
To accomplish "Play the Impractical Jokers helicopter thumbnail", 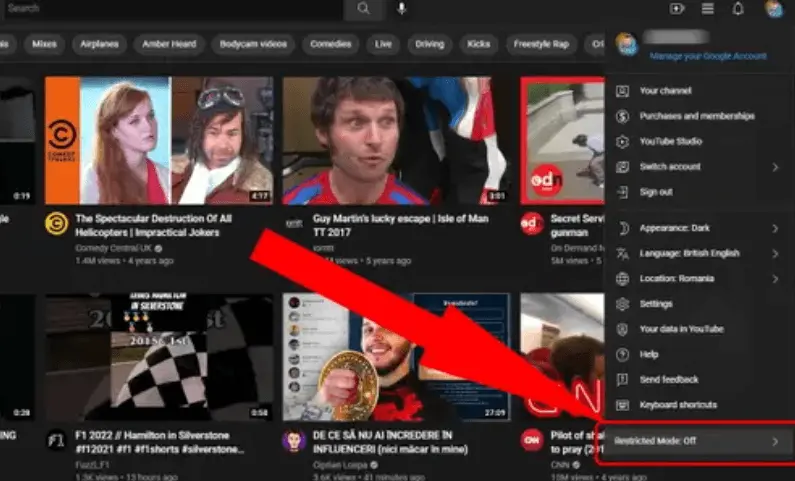I will click(159, 140).
